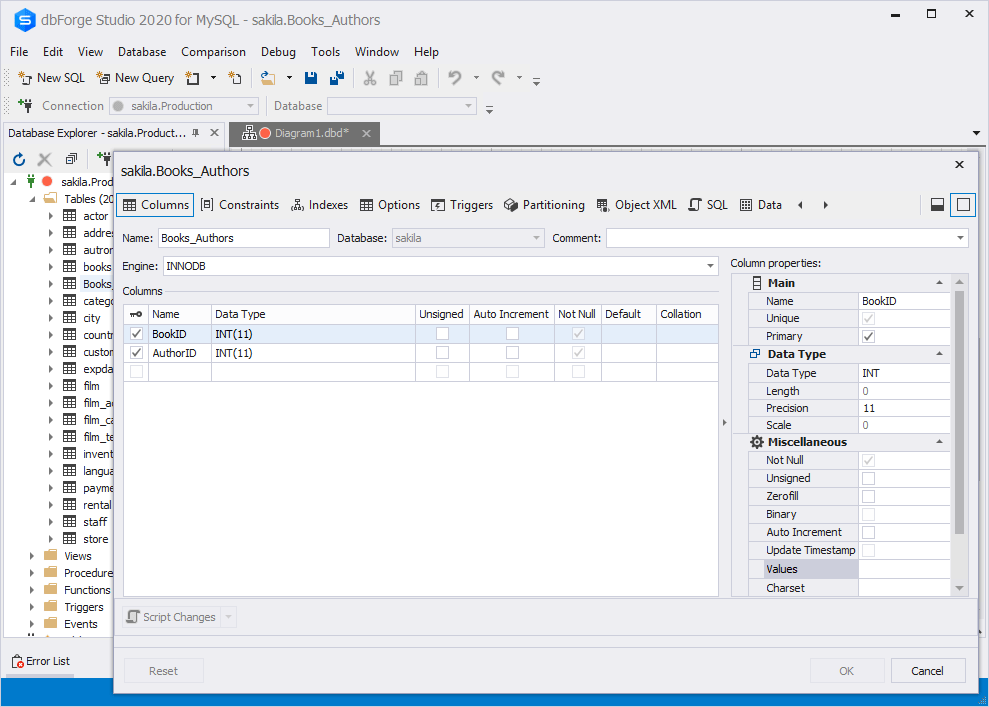Viewport: 989px width, 707px height.
Task: Click the Save All toolbar icon
Action: tap(337, 78)
